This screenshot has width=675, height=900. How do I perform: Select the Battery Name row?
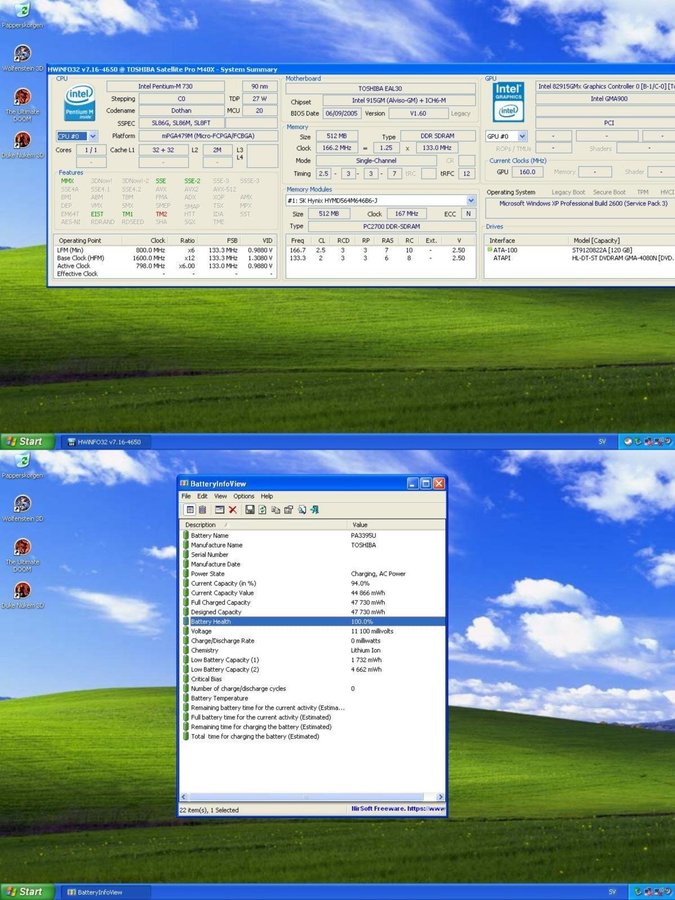click(x=313, y=536)
